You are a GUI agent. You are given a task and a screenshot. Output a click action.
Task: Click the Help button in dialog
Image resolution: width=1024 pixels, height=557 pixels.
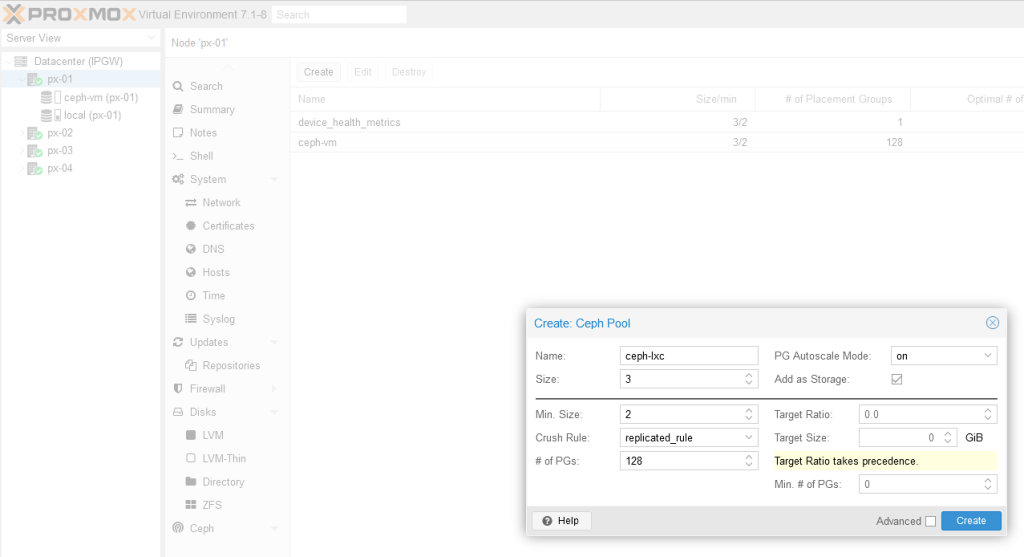(x=562, y=521)
